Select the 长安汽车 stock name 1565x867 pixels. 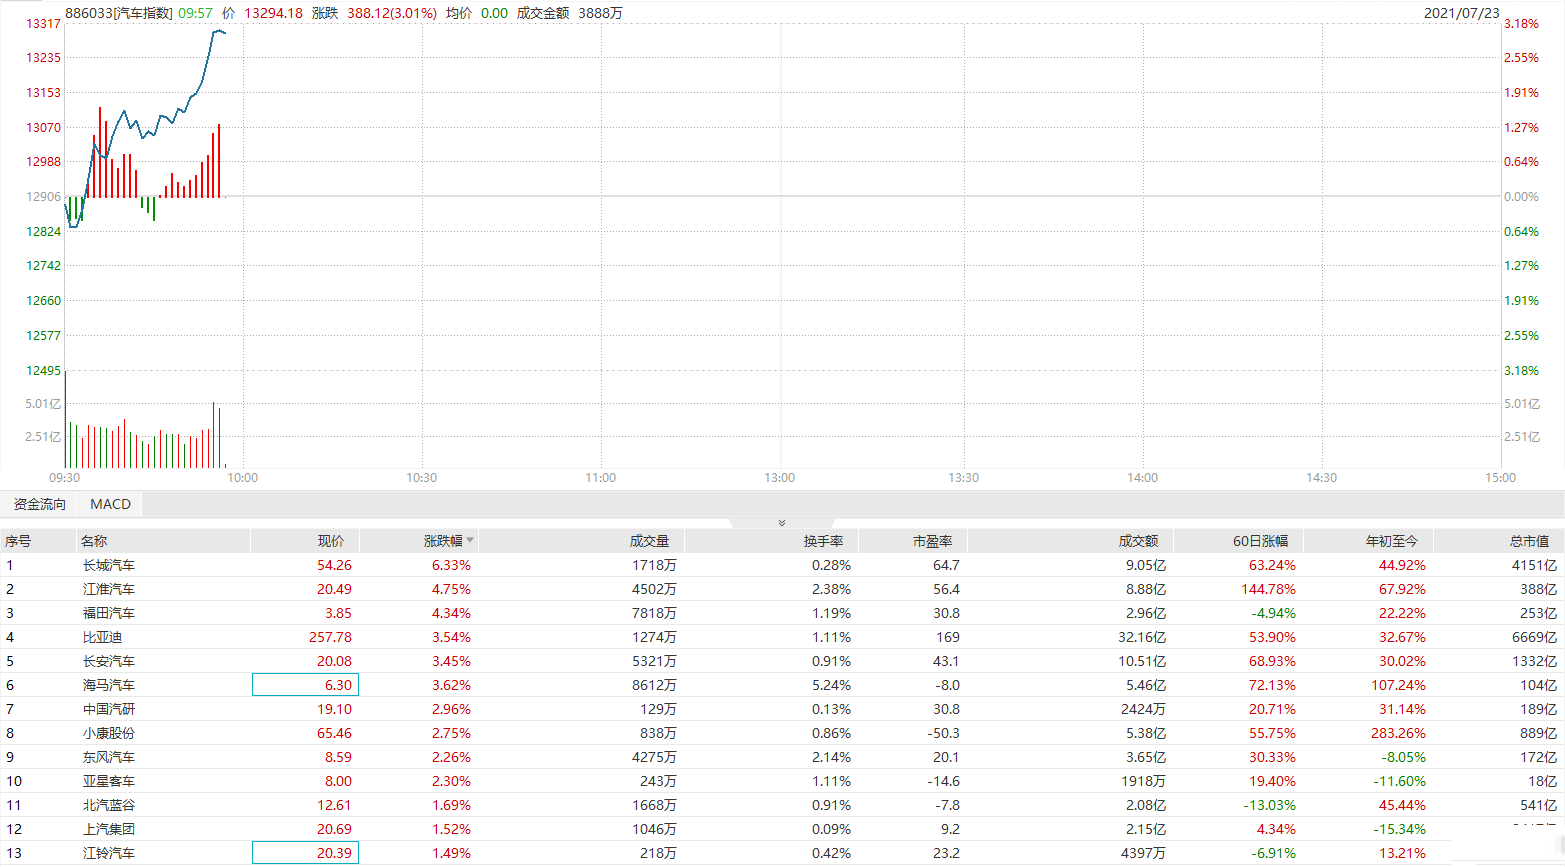pyautogui.click(x=109, y=661)
